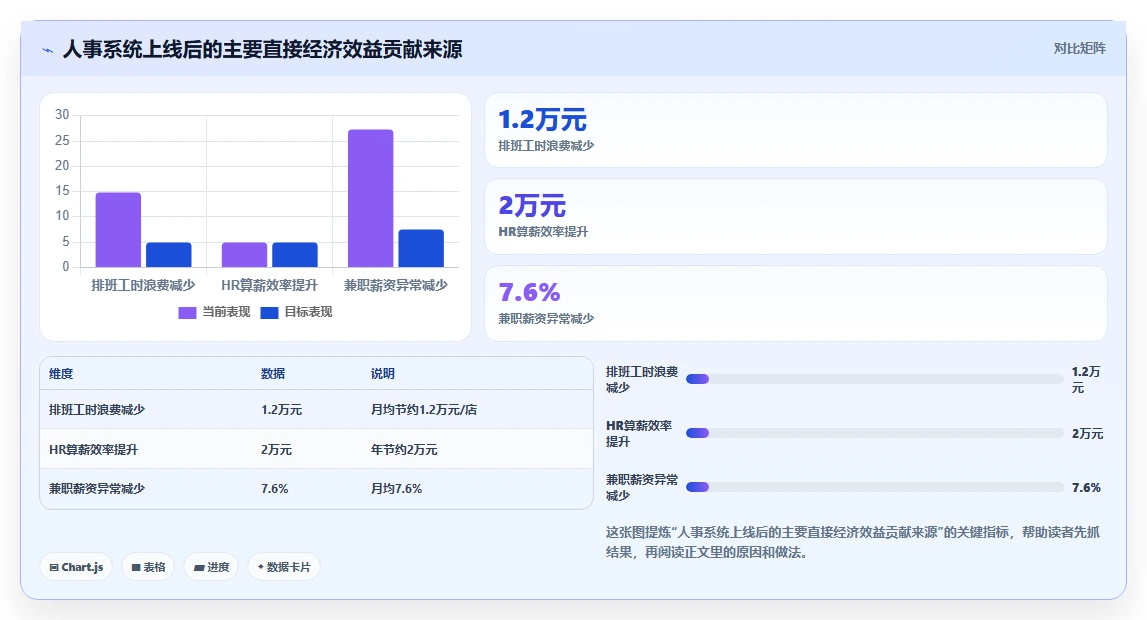Click the blue lightning icon beside the title

[48, 50]
